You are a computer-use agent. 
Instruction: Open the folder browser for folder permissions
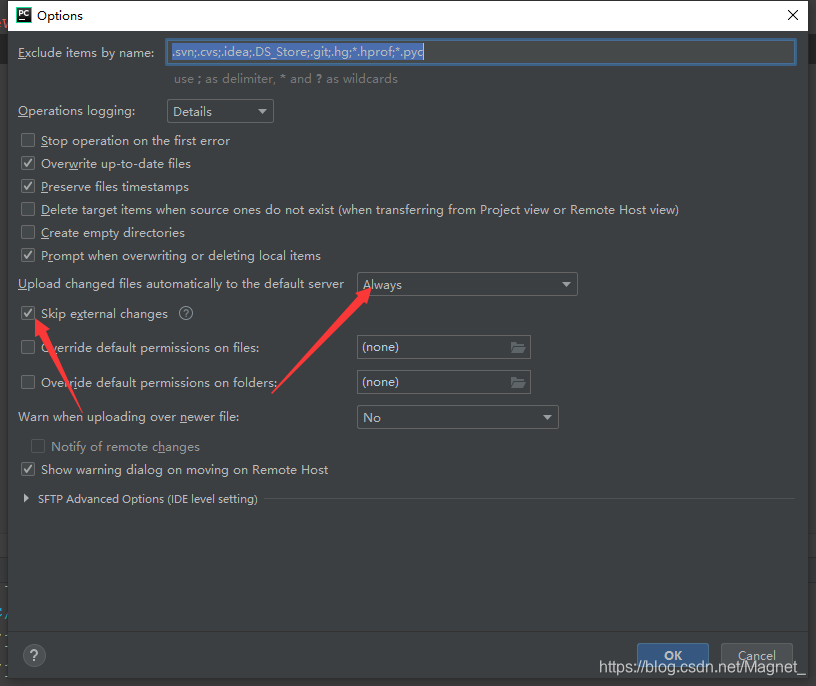[518, 383]
